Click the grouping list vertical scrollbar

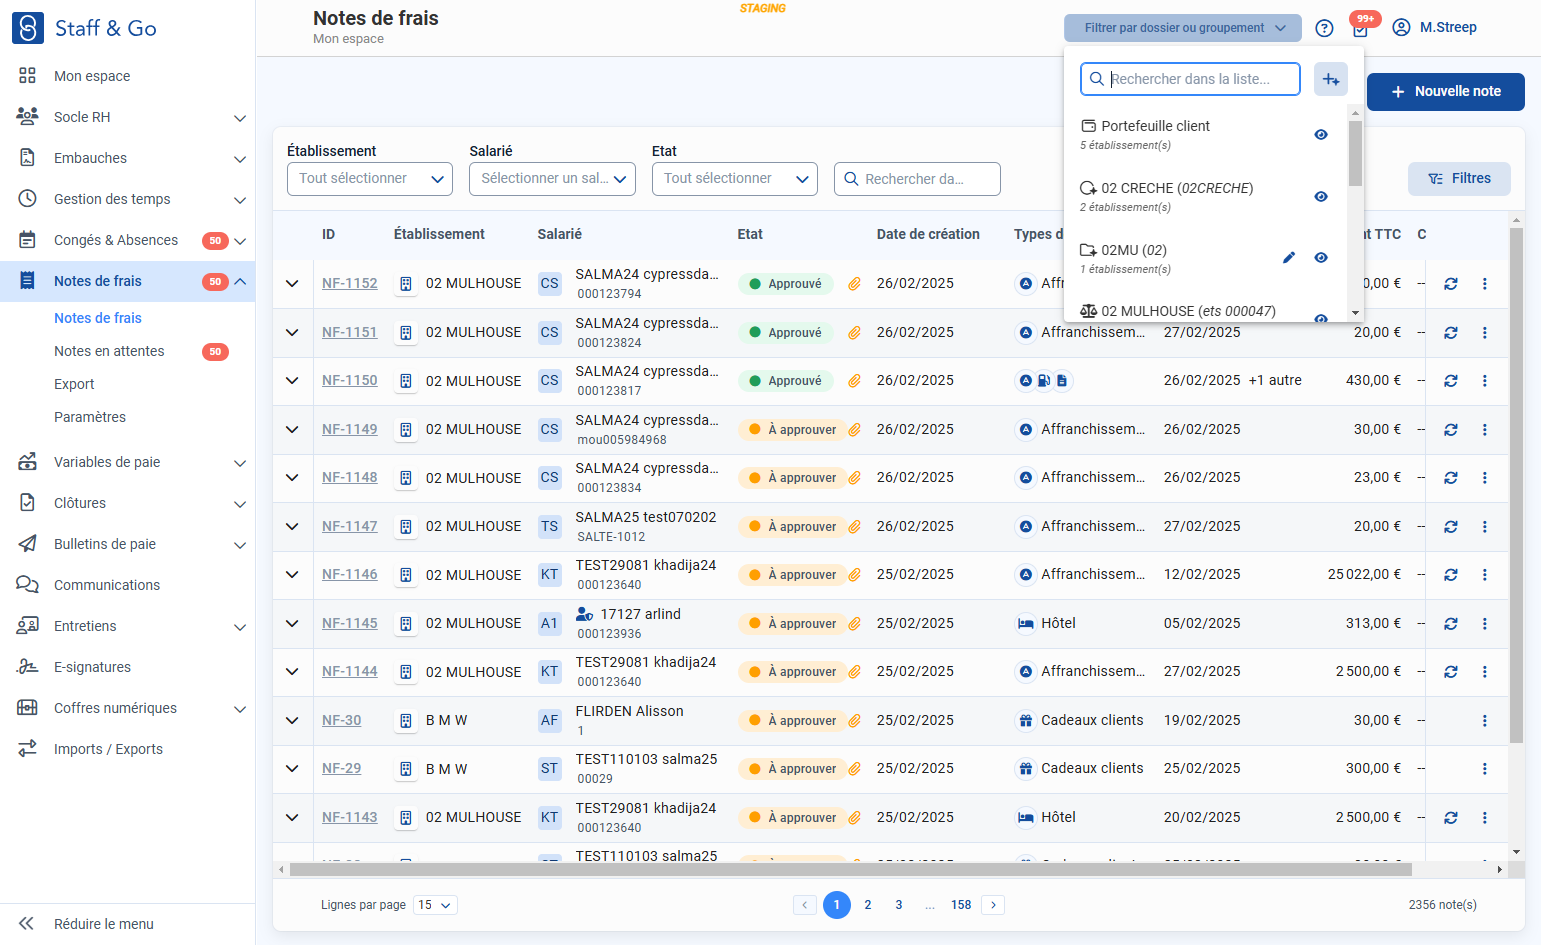tap(1356, 154)
